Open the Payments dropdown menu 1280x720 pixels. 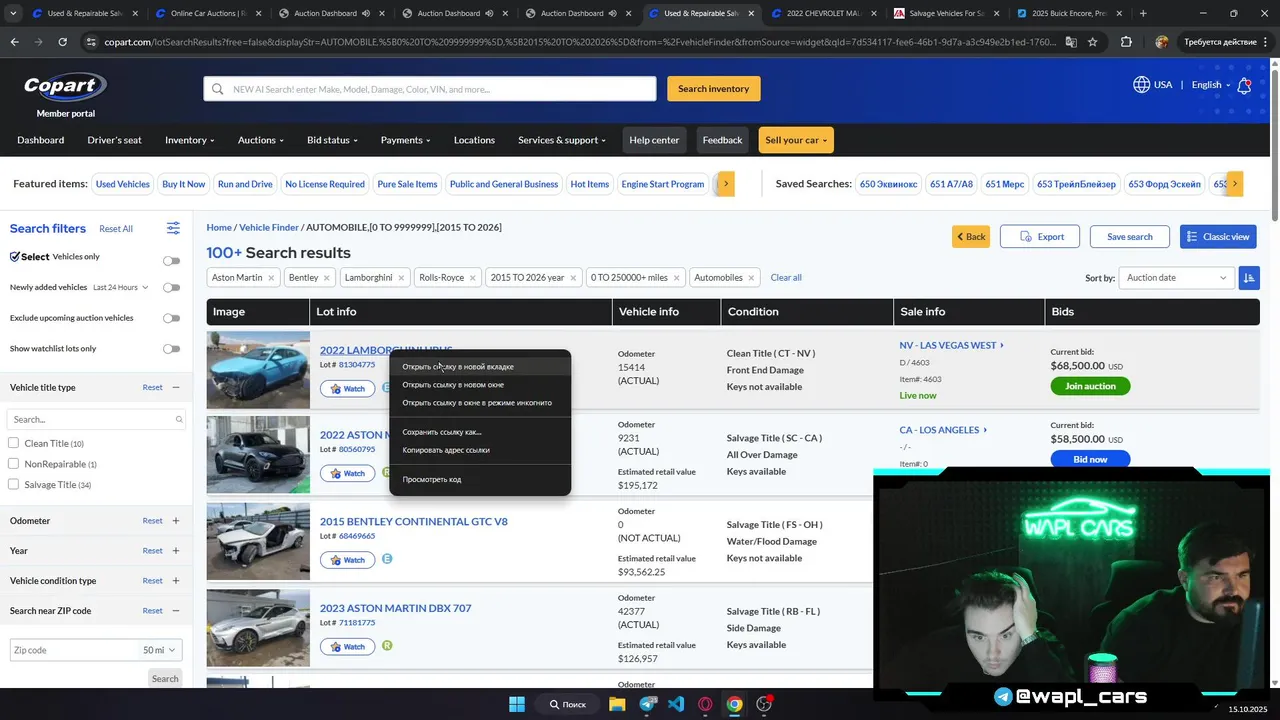click(x=406, y=140)
